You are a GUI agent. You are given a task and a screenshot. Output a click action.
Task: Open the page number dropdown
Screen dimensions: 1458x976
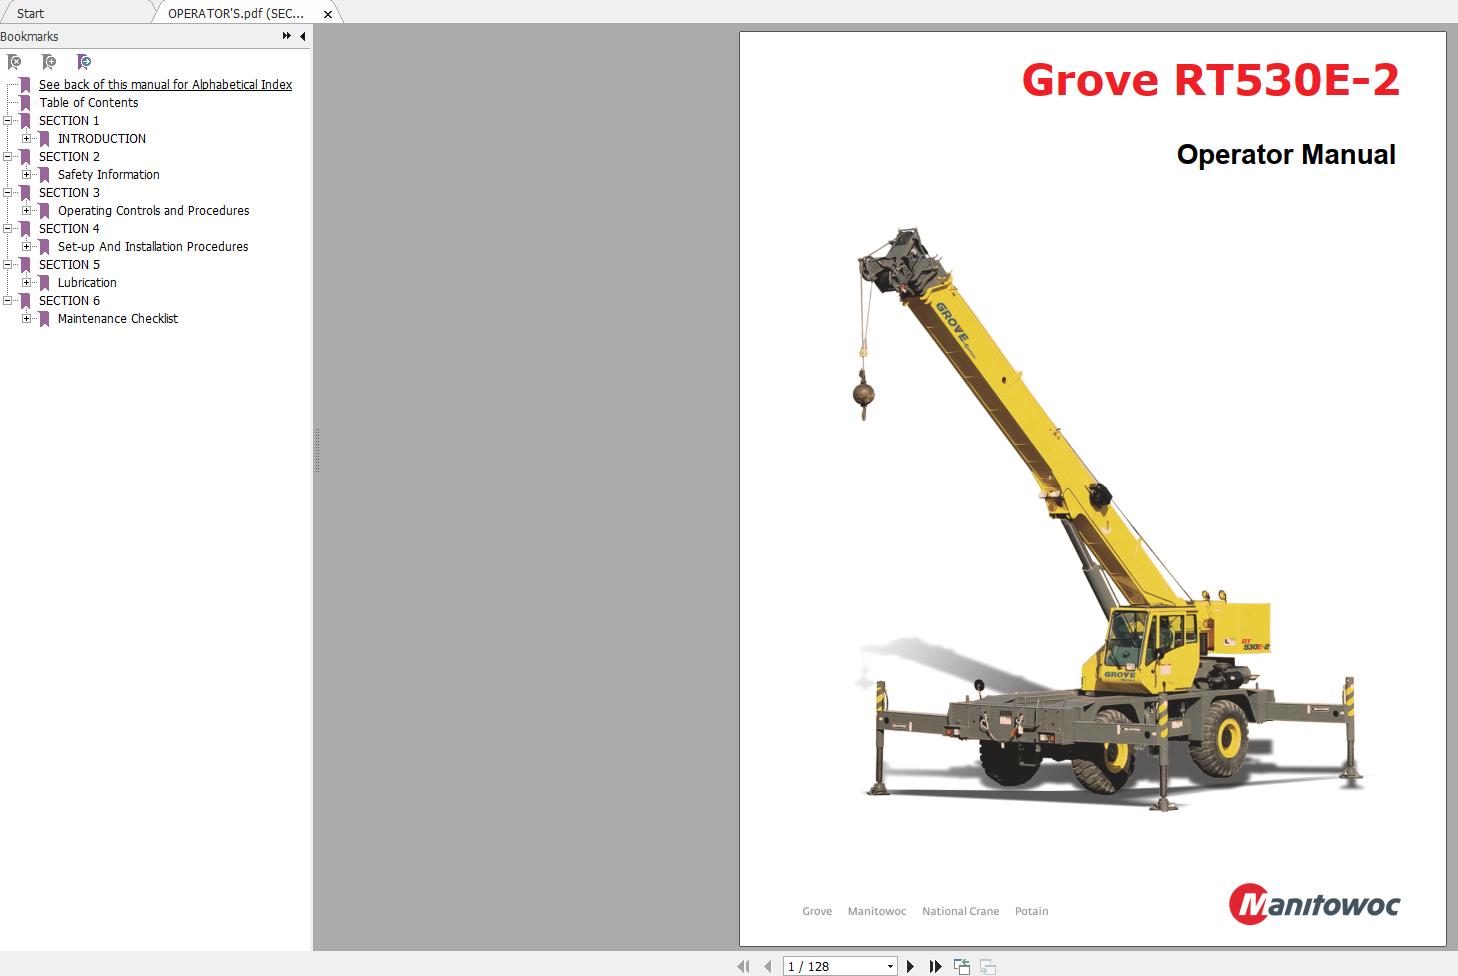890,966
